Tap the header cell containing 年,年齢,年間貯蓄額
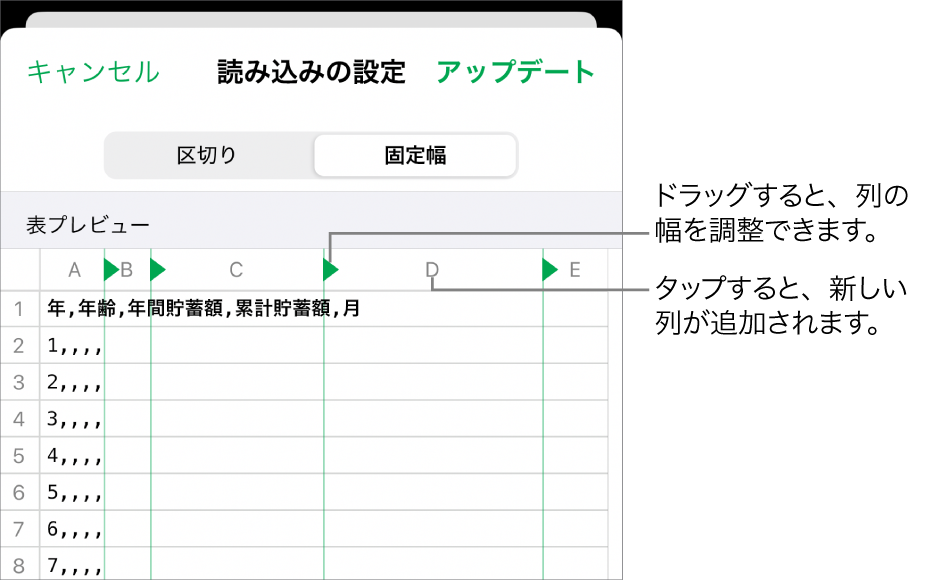This screenshot has height=580, width=926. (x=200, y=309)
